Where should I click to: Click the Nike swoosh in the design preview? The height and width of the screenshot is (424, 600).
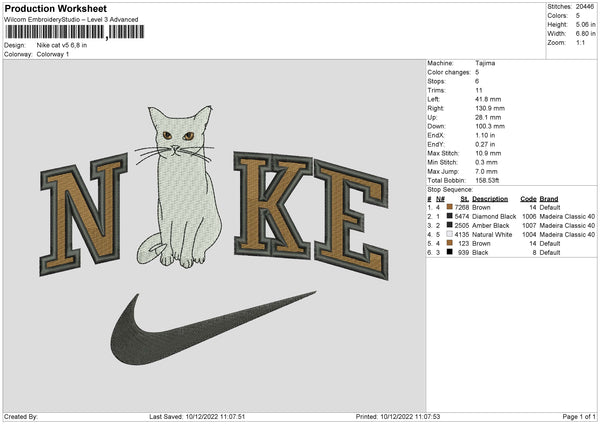point(213,328)
